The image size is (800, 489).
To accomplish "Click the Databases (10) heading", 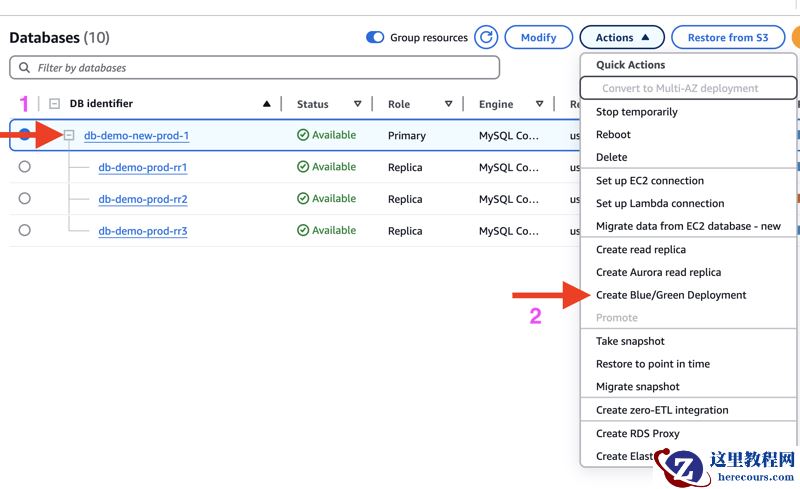I will (59, 37).
